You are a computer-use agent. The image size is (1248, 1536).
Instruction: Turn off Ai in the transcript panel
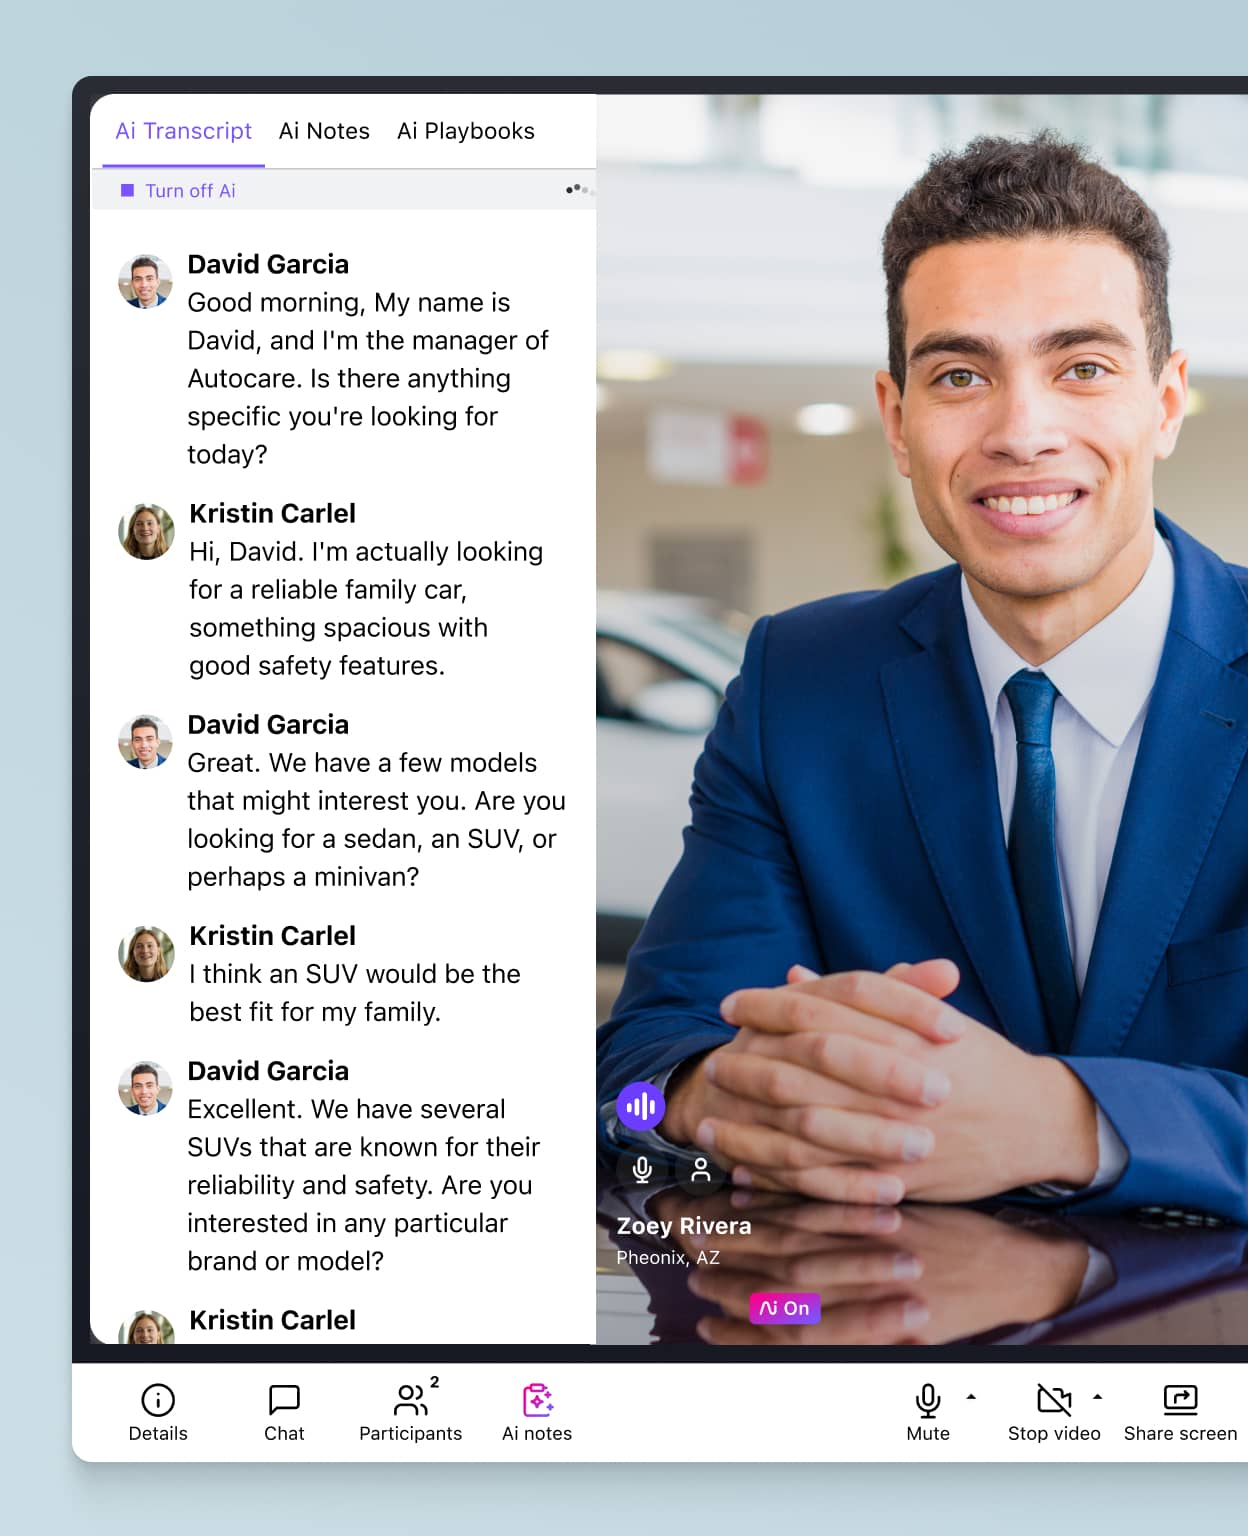tap(178, 191)
